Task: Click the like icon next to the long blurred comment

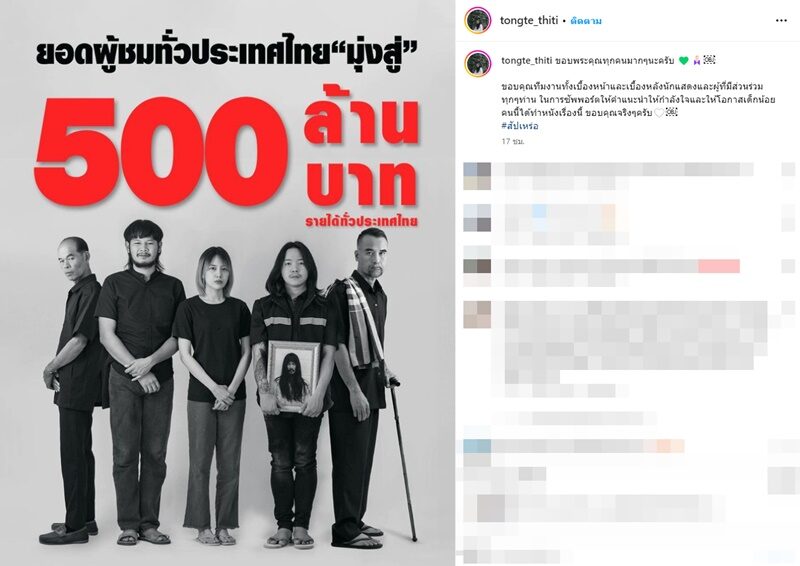Action: point(788,307)
